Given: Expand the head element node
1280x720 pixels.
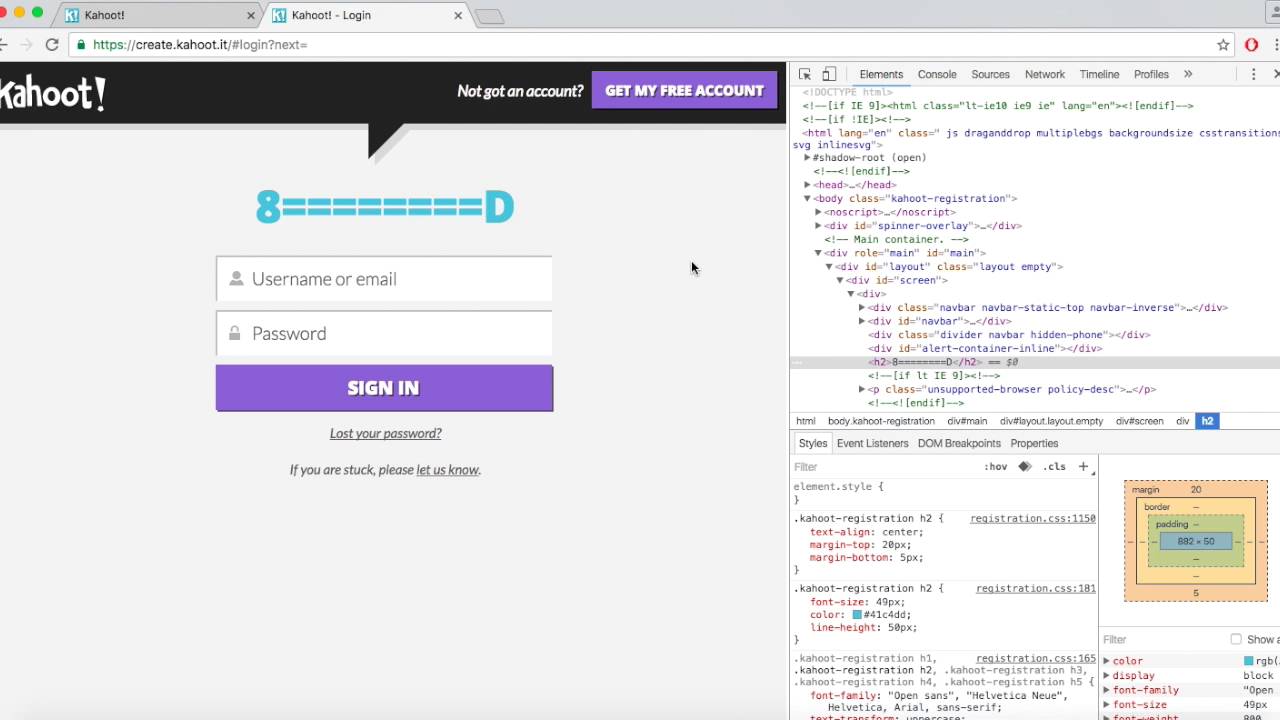Looking at the screenshot, I should tap(807, 185).
